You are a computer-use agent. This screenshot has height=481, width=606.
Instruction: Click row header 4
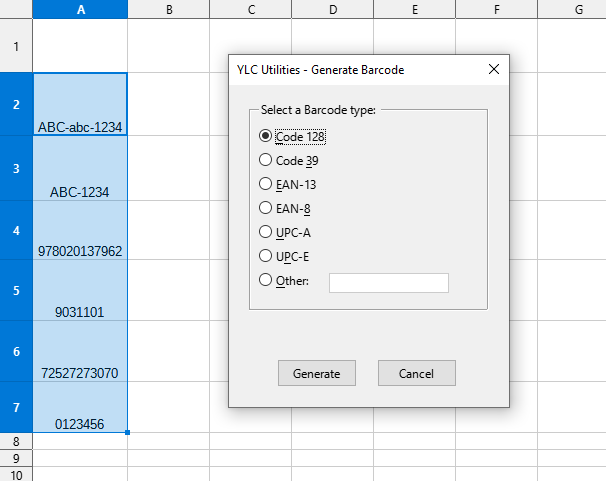point(16,230)
